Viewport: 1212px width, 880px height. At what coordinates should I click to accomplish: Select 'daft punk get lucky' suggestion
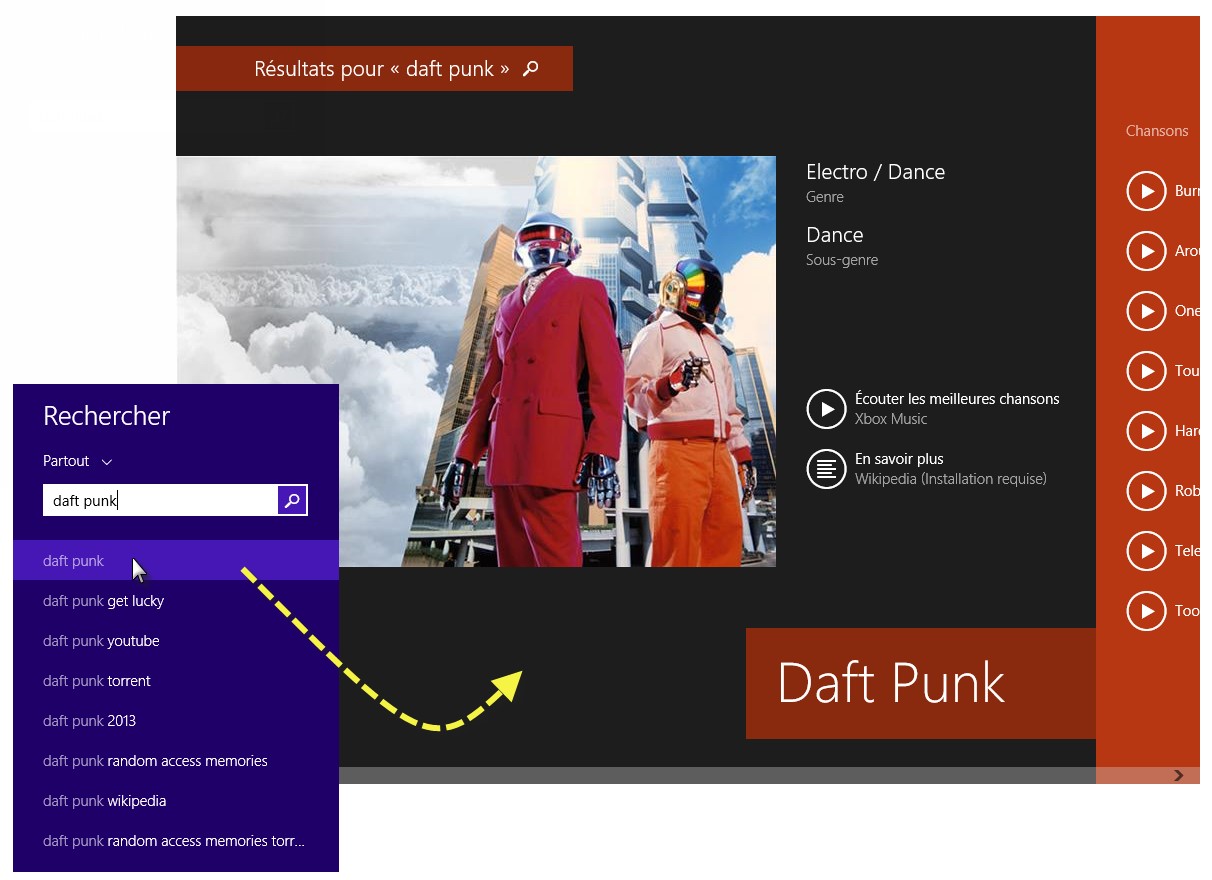coord(103,601)
